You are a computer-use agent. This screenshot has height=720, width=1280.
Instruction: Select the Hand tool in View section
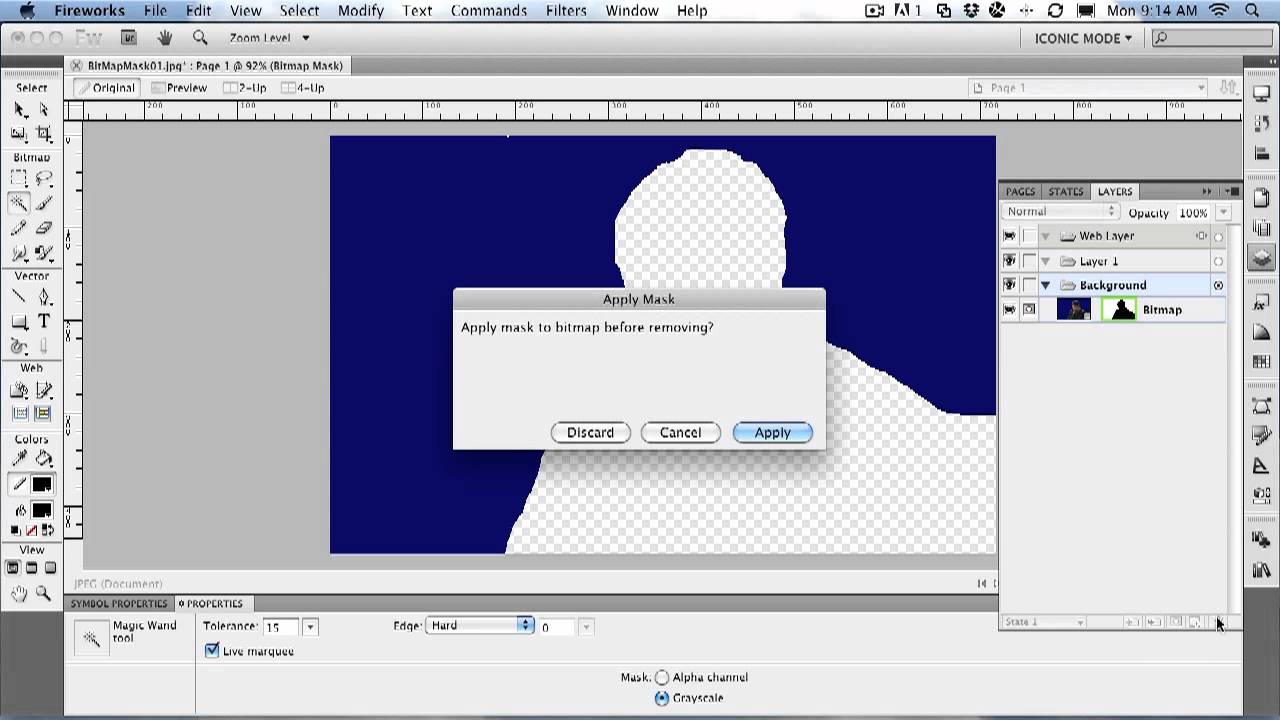tap(19, 593)
